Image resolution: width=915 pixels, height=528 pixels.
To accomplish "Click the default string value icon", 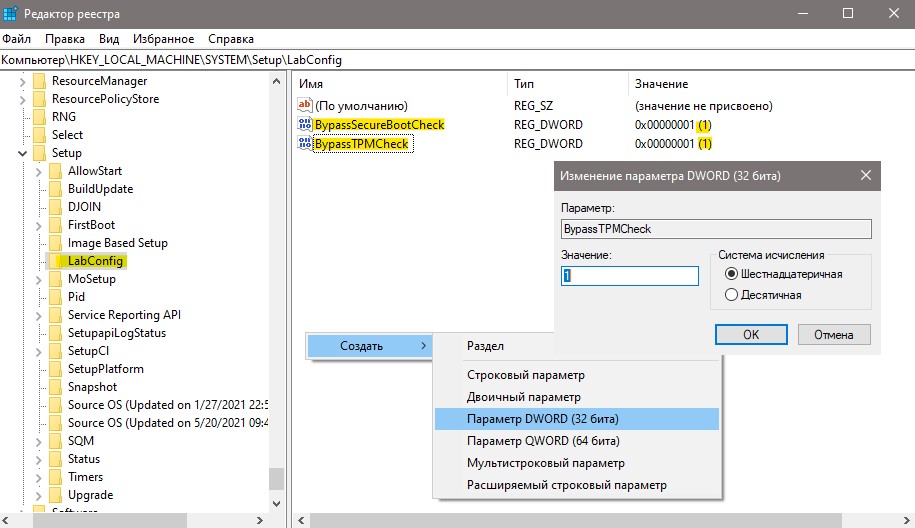I will [305, 105].
